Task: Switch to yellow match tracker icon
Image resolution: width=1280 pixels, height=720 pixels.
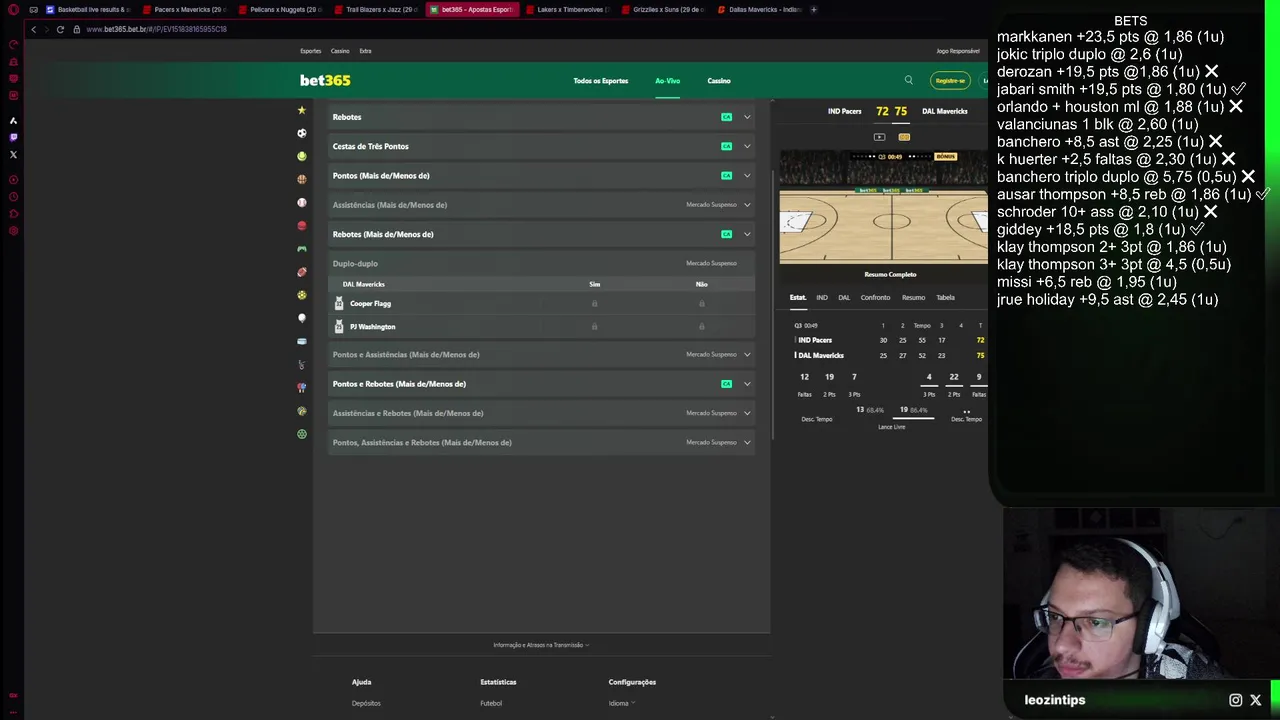Action: pos(904,137)
